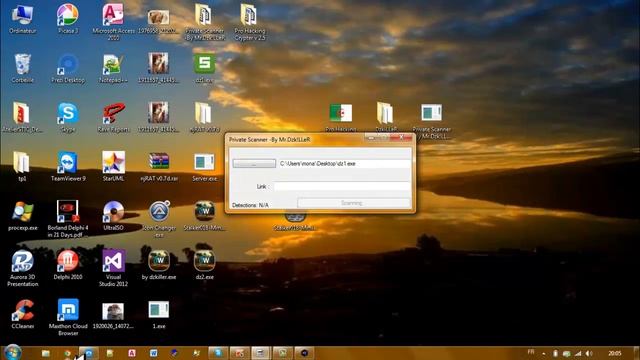Select the Server.exe file icon
Viewport: 640px width, 360px height.
[x=204, y=166]
